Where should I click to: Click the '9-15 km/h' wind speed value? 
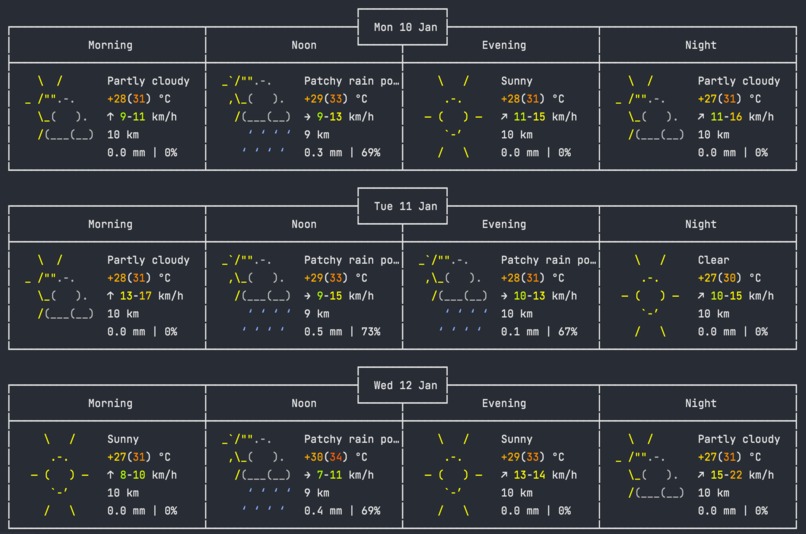[x=345, y=296]
